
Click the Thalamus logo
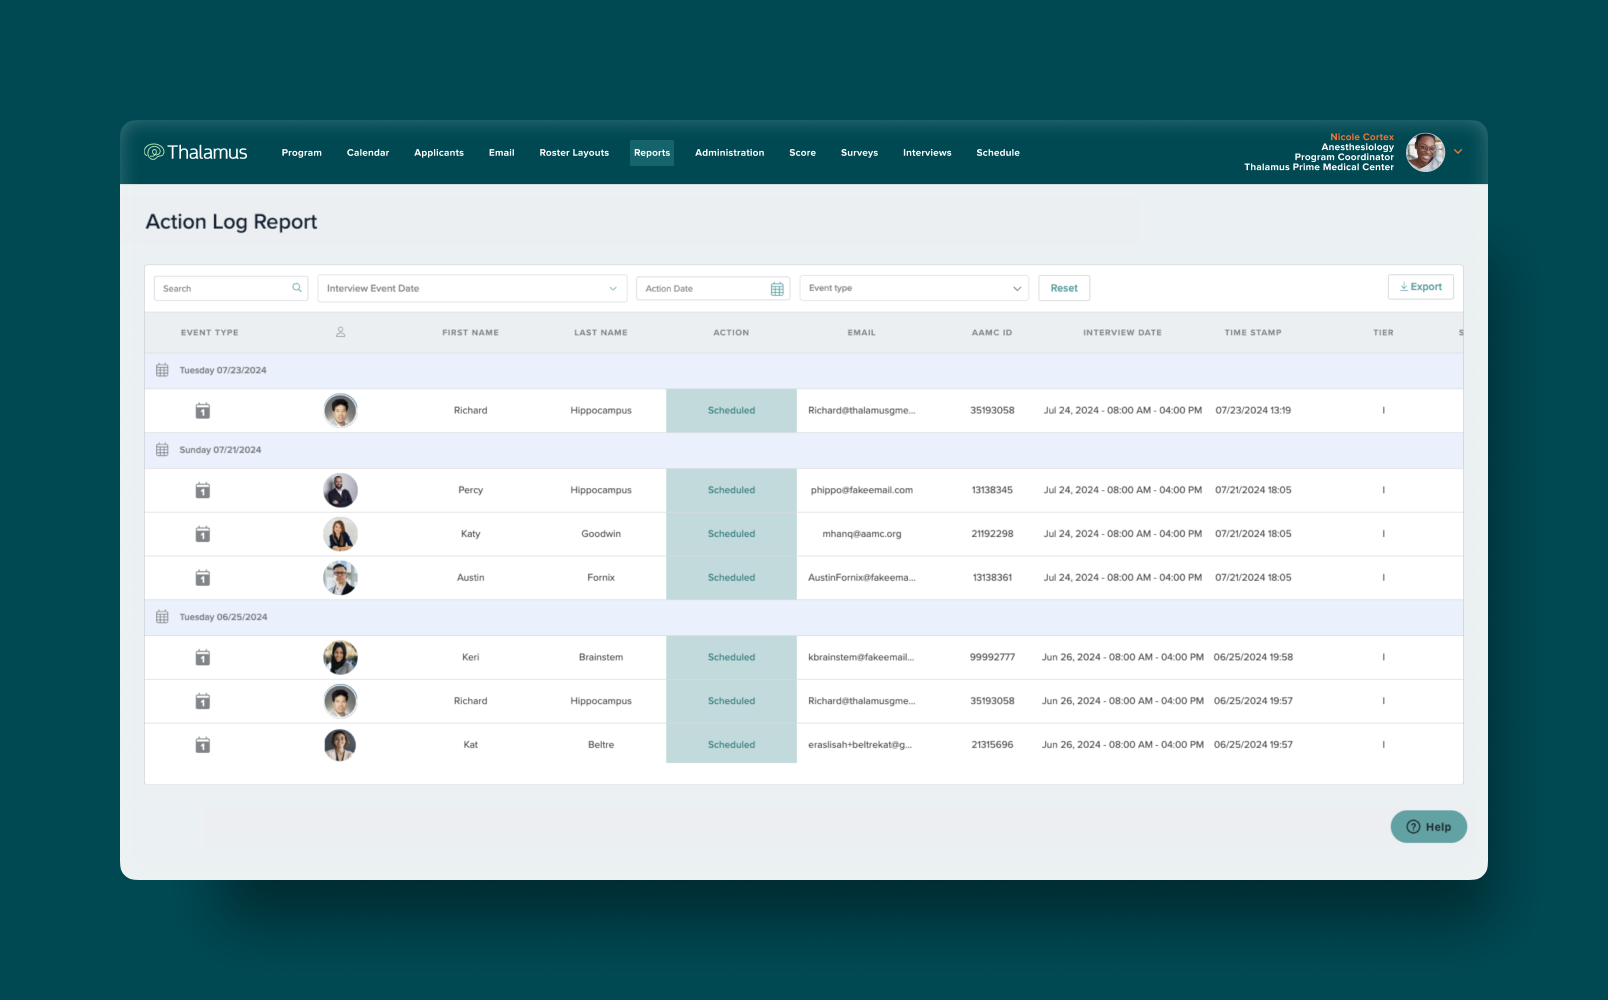(x=196, y=152)
